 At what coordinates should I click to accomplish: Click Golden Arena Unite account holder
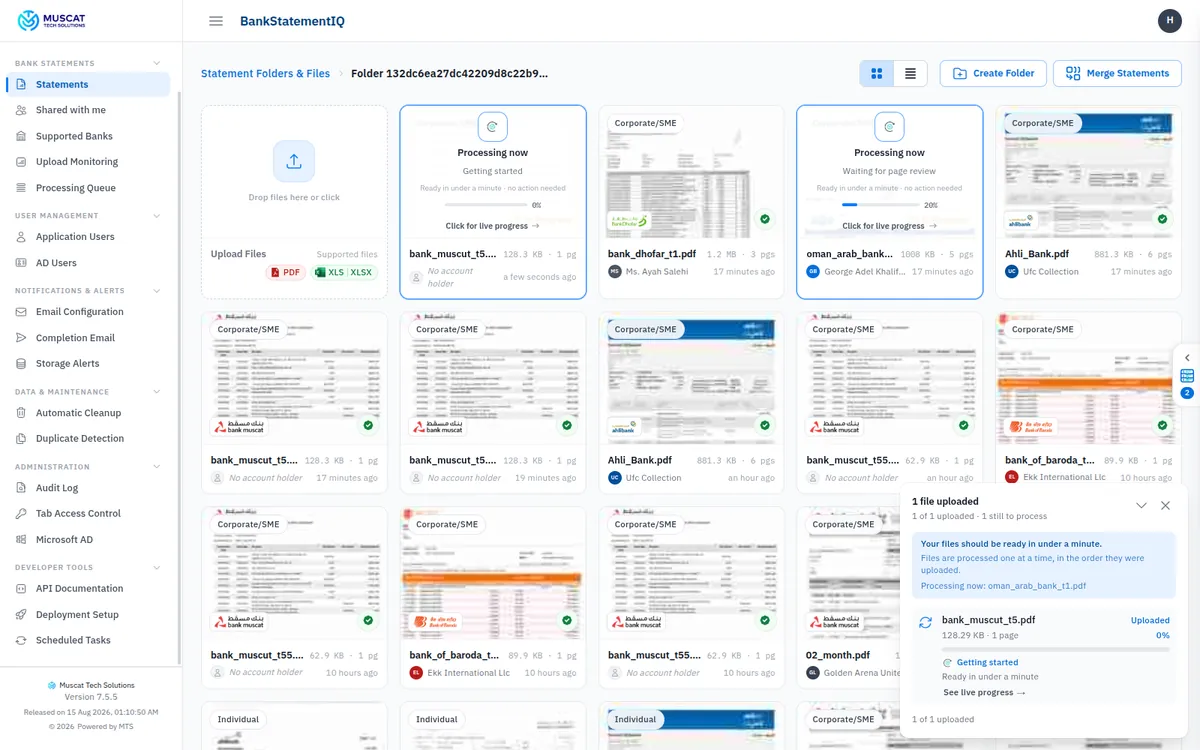click(x=862, y=673)
